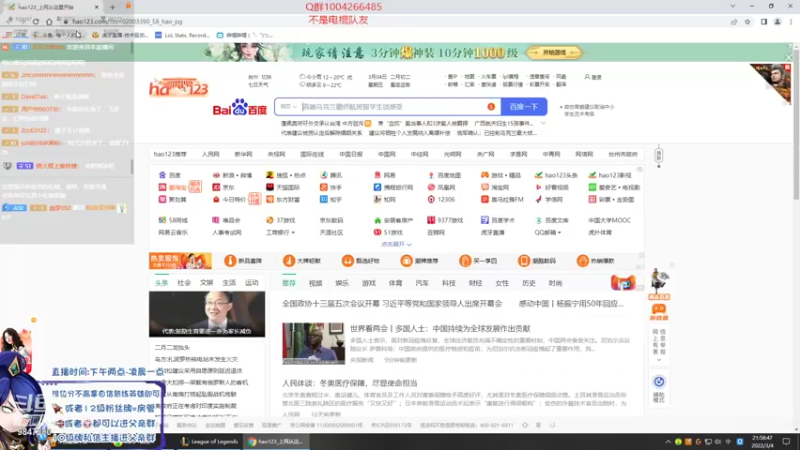Open the 9377游戏 site link
Image resolution: width=800 pixels, height=450 pixels.
445,220
